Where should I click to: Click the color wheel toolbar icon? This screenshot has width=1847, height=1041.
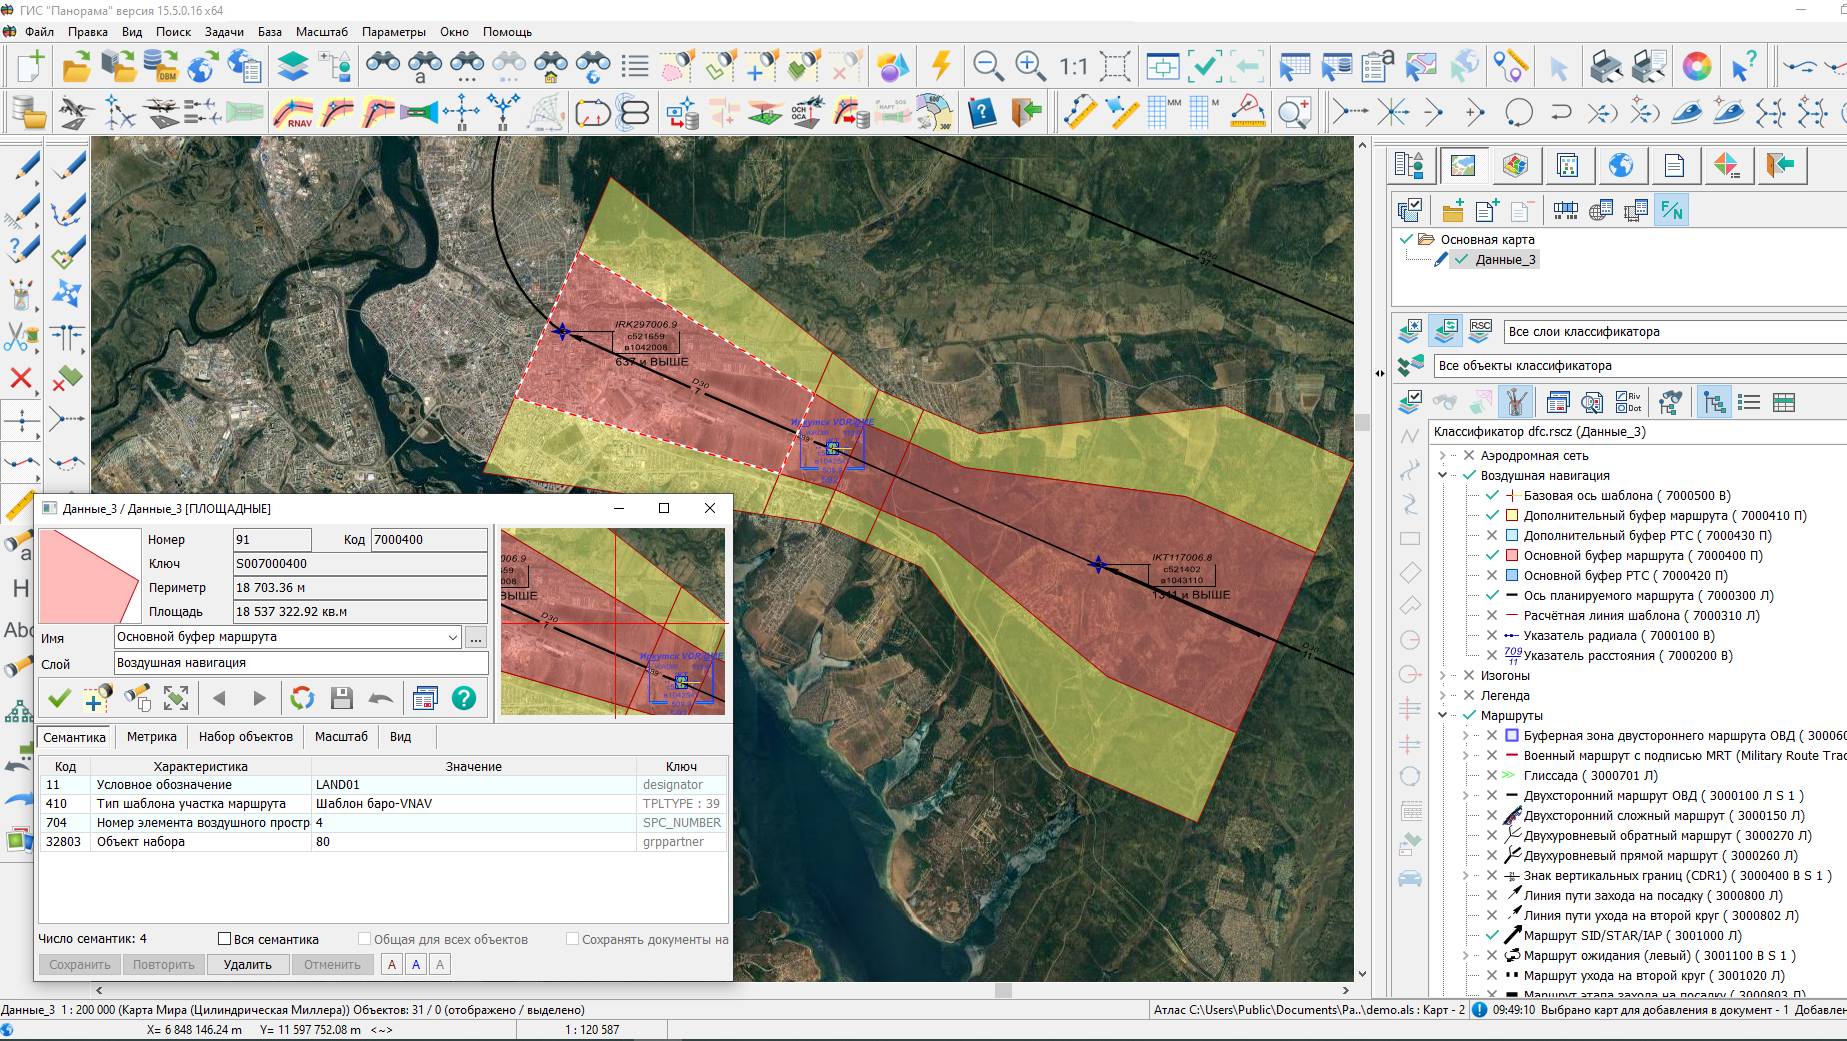coord(1696,66)
